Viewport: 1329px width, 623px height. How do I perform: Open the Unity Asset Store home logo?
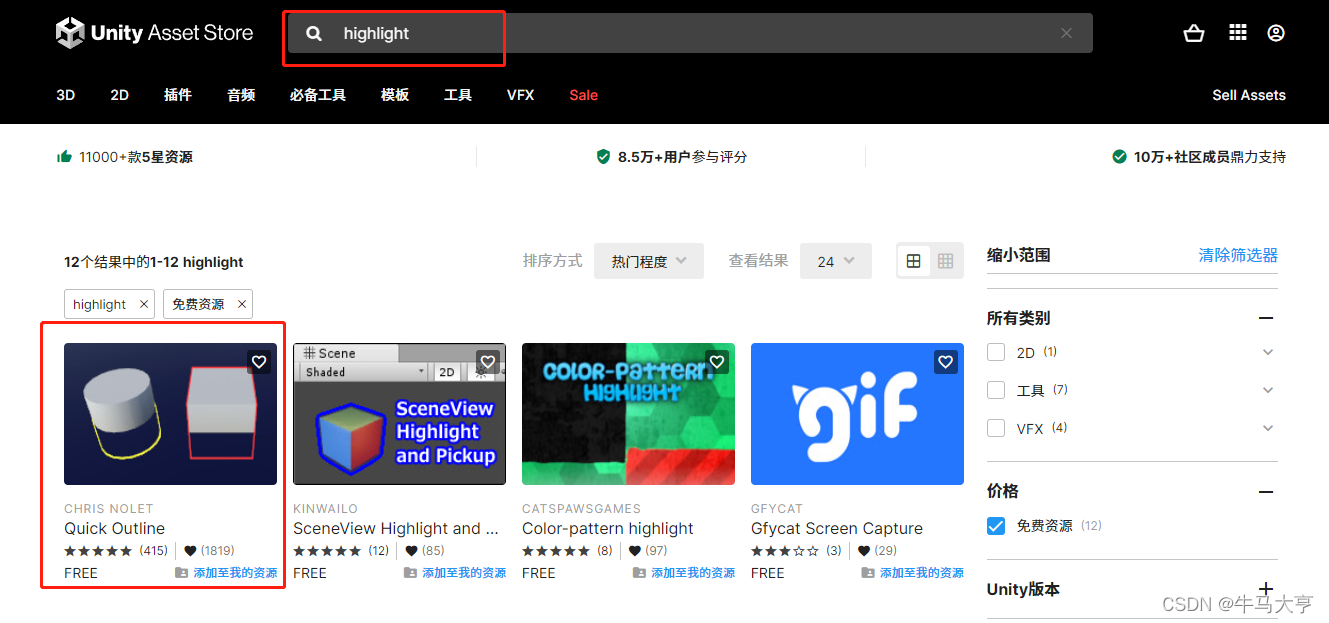(x=155, y=33)
